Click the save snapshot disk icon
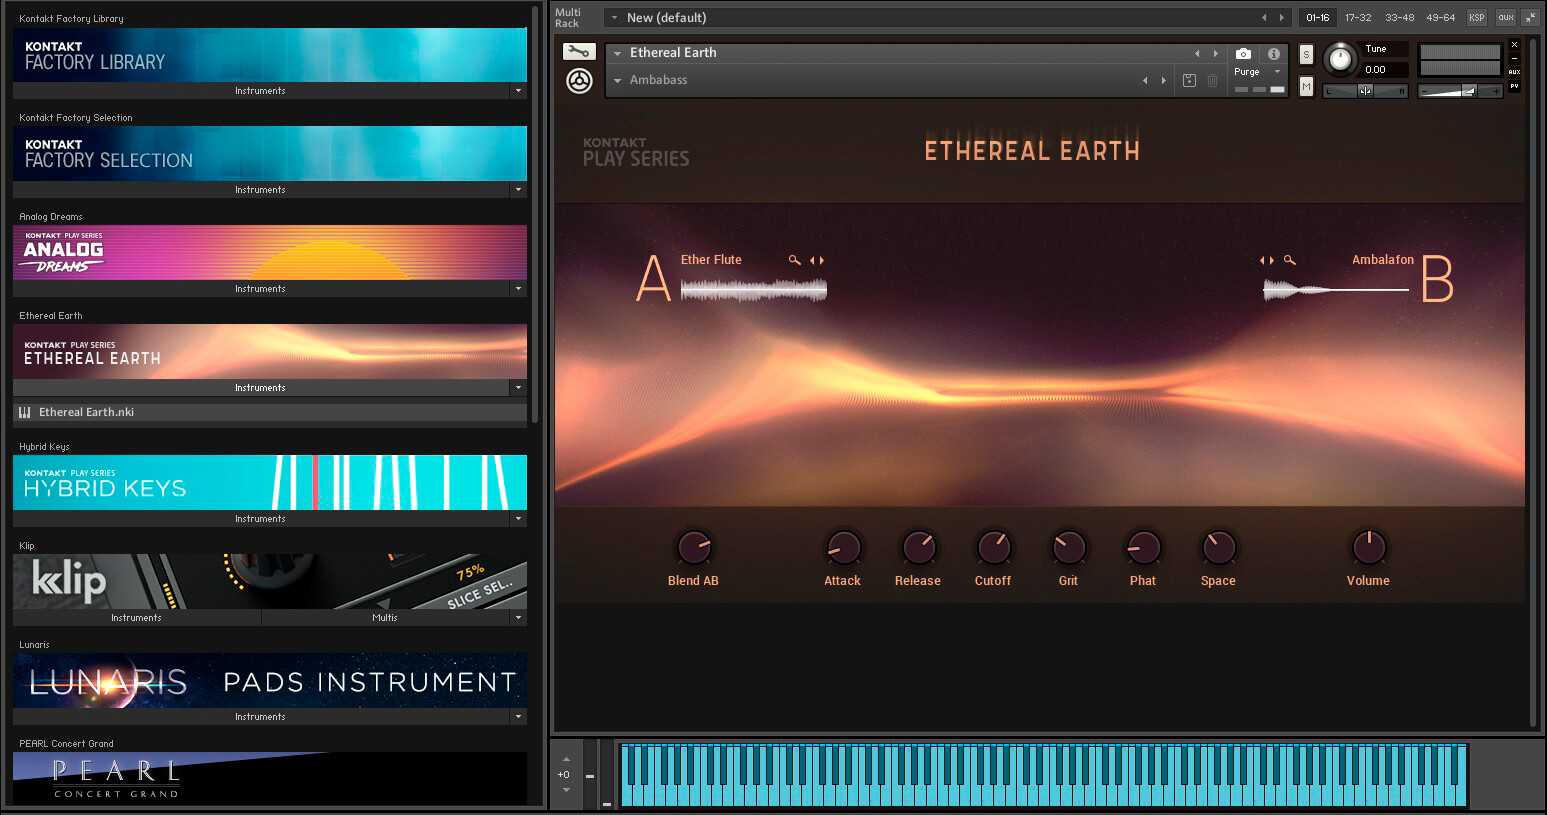This screenshot has height=815, width=1547. click(x=1189, y=81)
